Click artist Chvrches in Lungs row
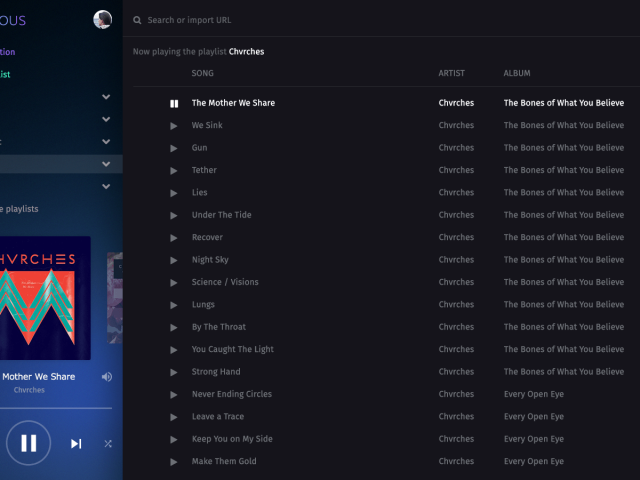 456,304
